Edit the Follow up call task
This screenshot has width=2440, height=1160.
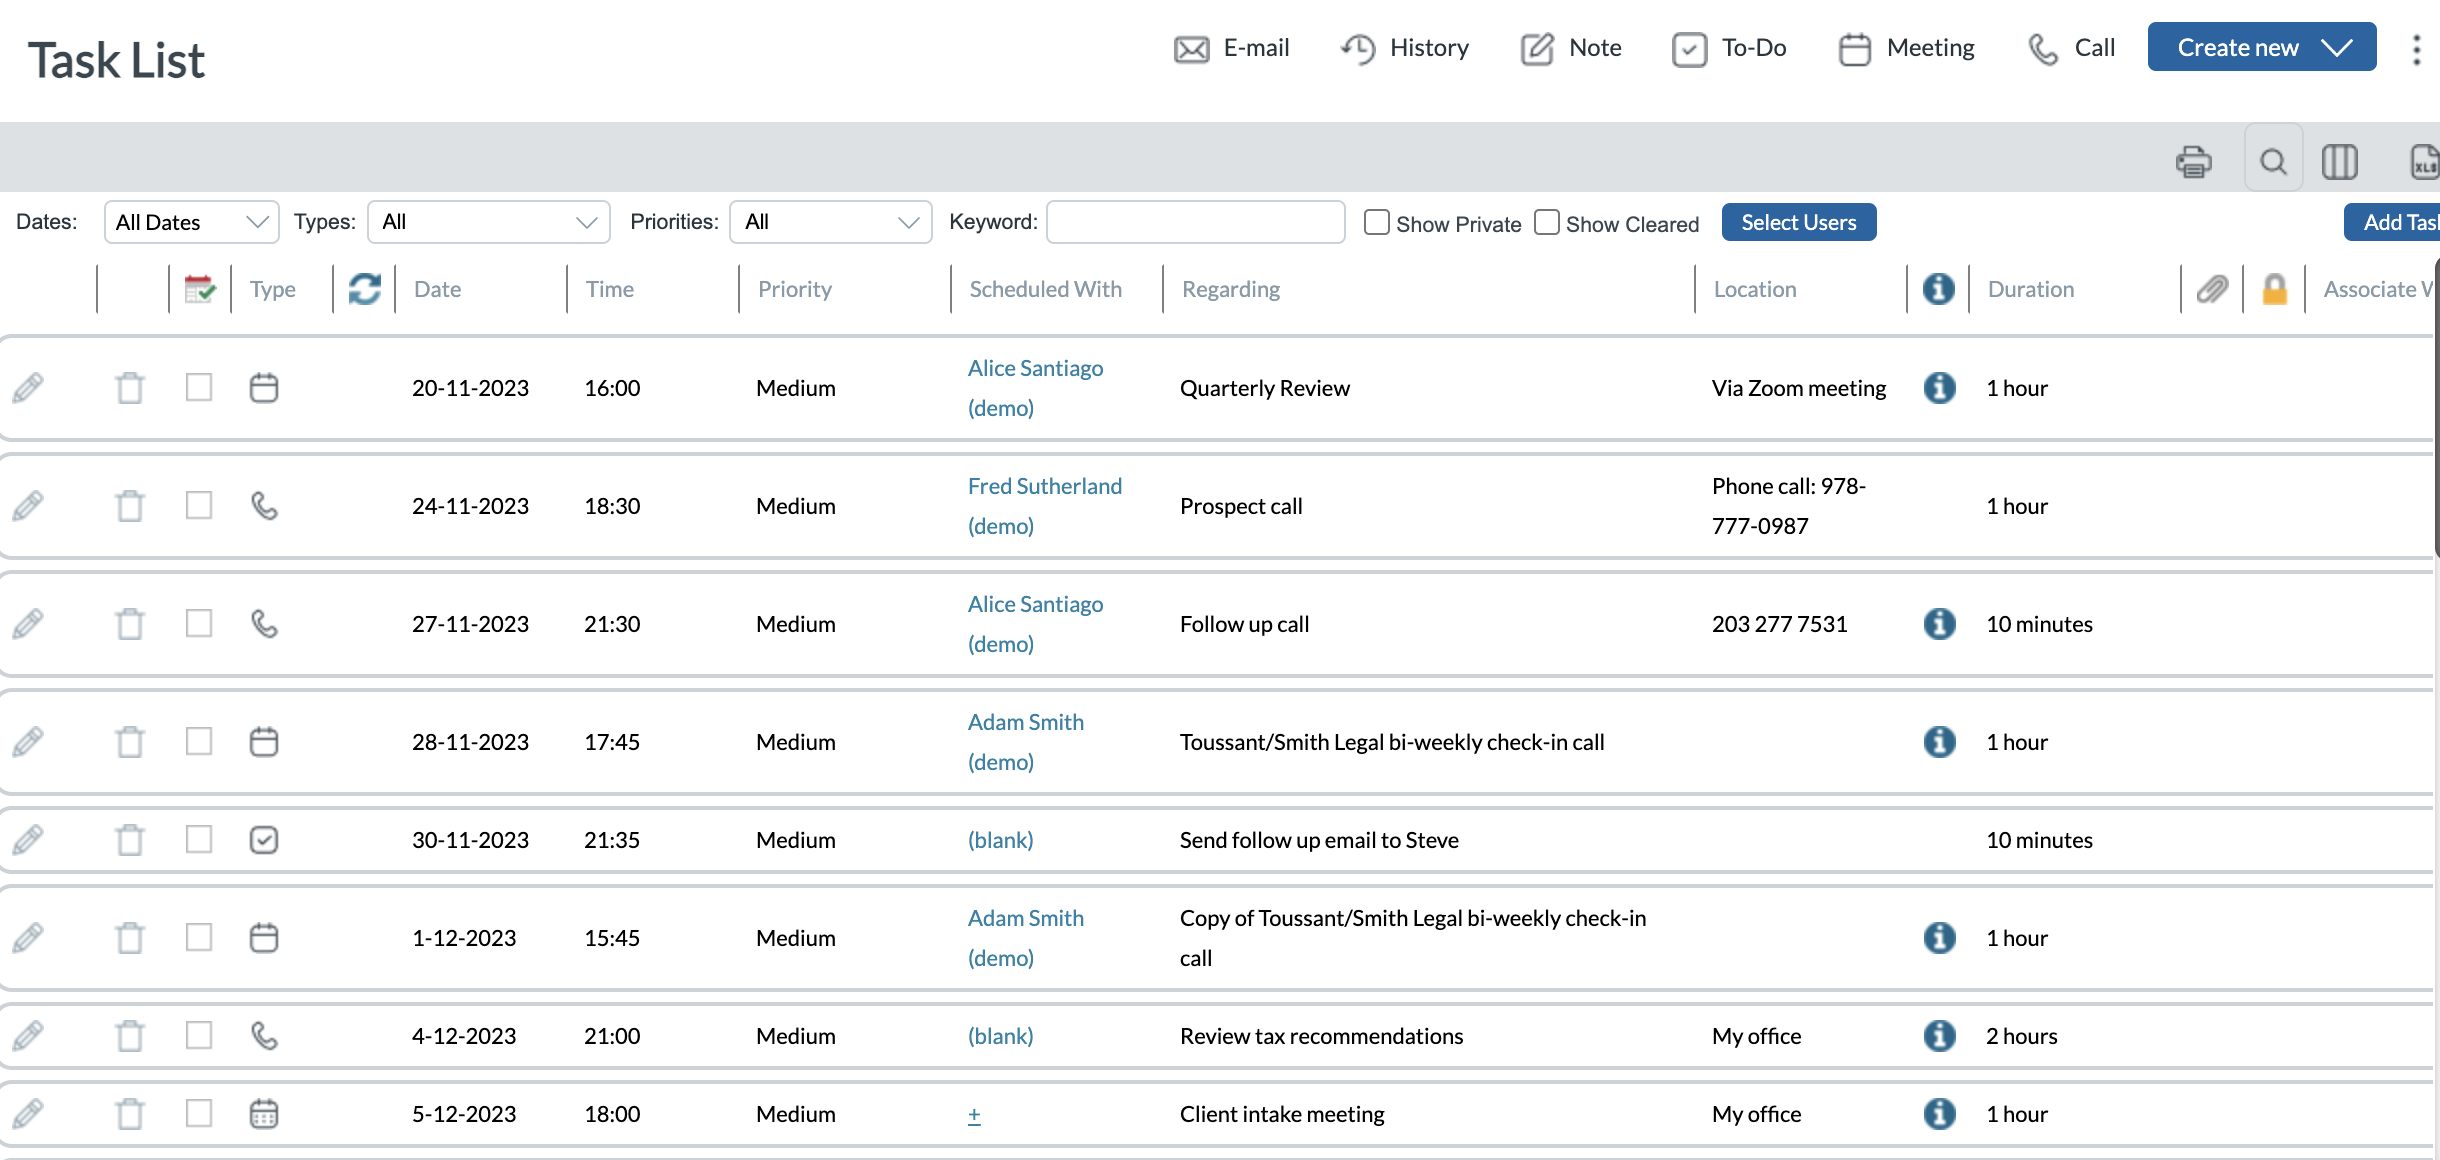(x=28, y=624)
